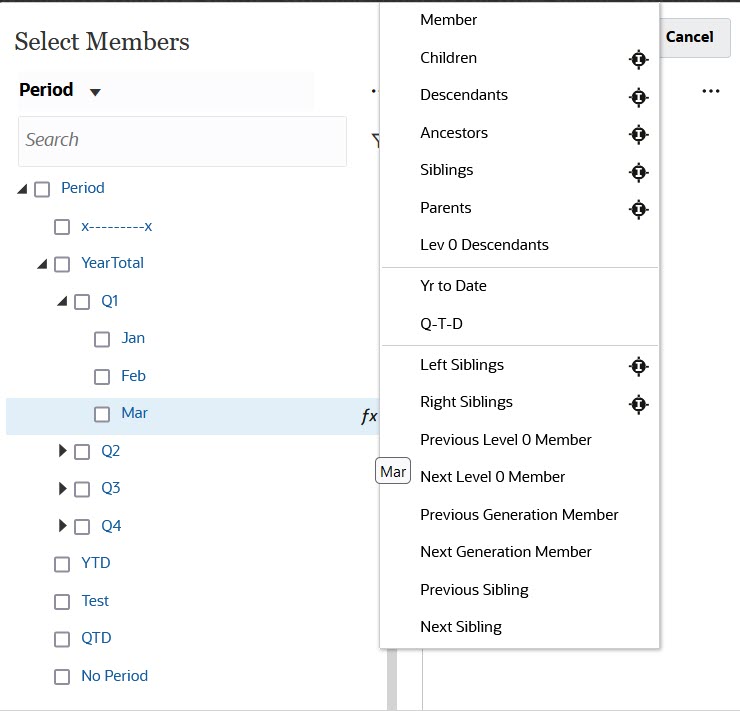Select the No Period checkbox
740x711 pixels.
(62, 677)
